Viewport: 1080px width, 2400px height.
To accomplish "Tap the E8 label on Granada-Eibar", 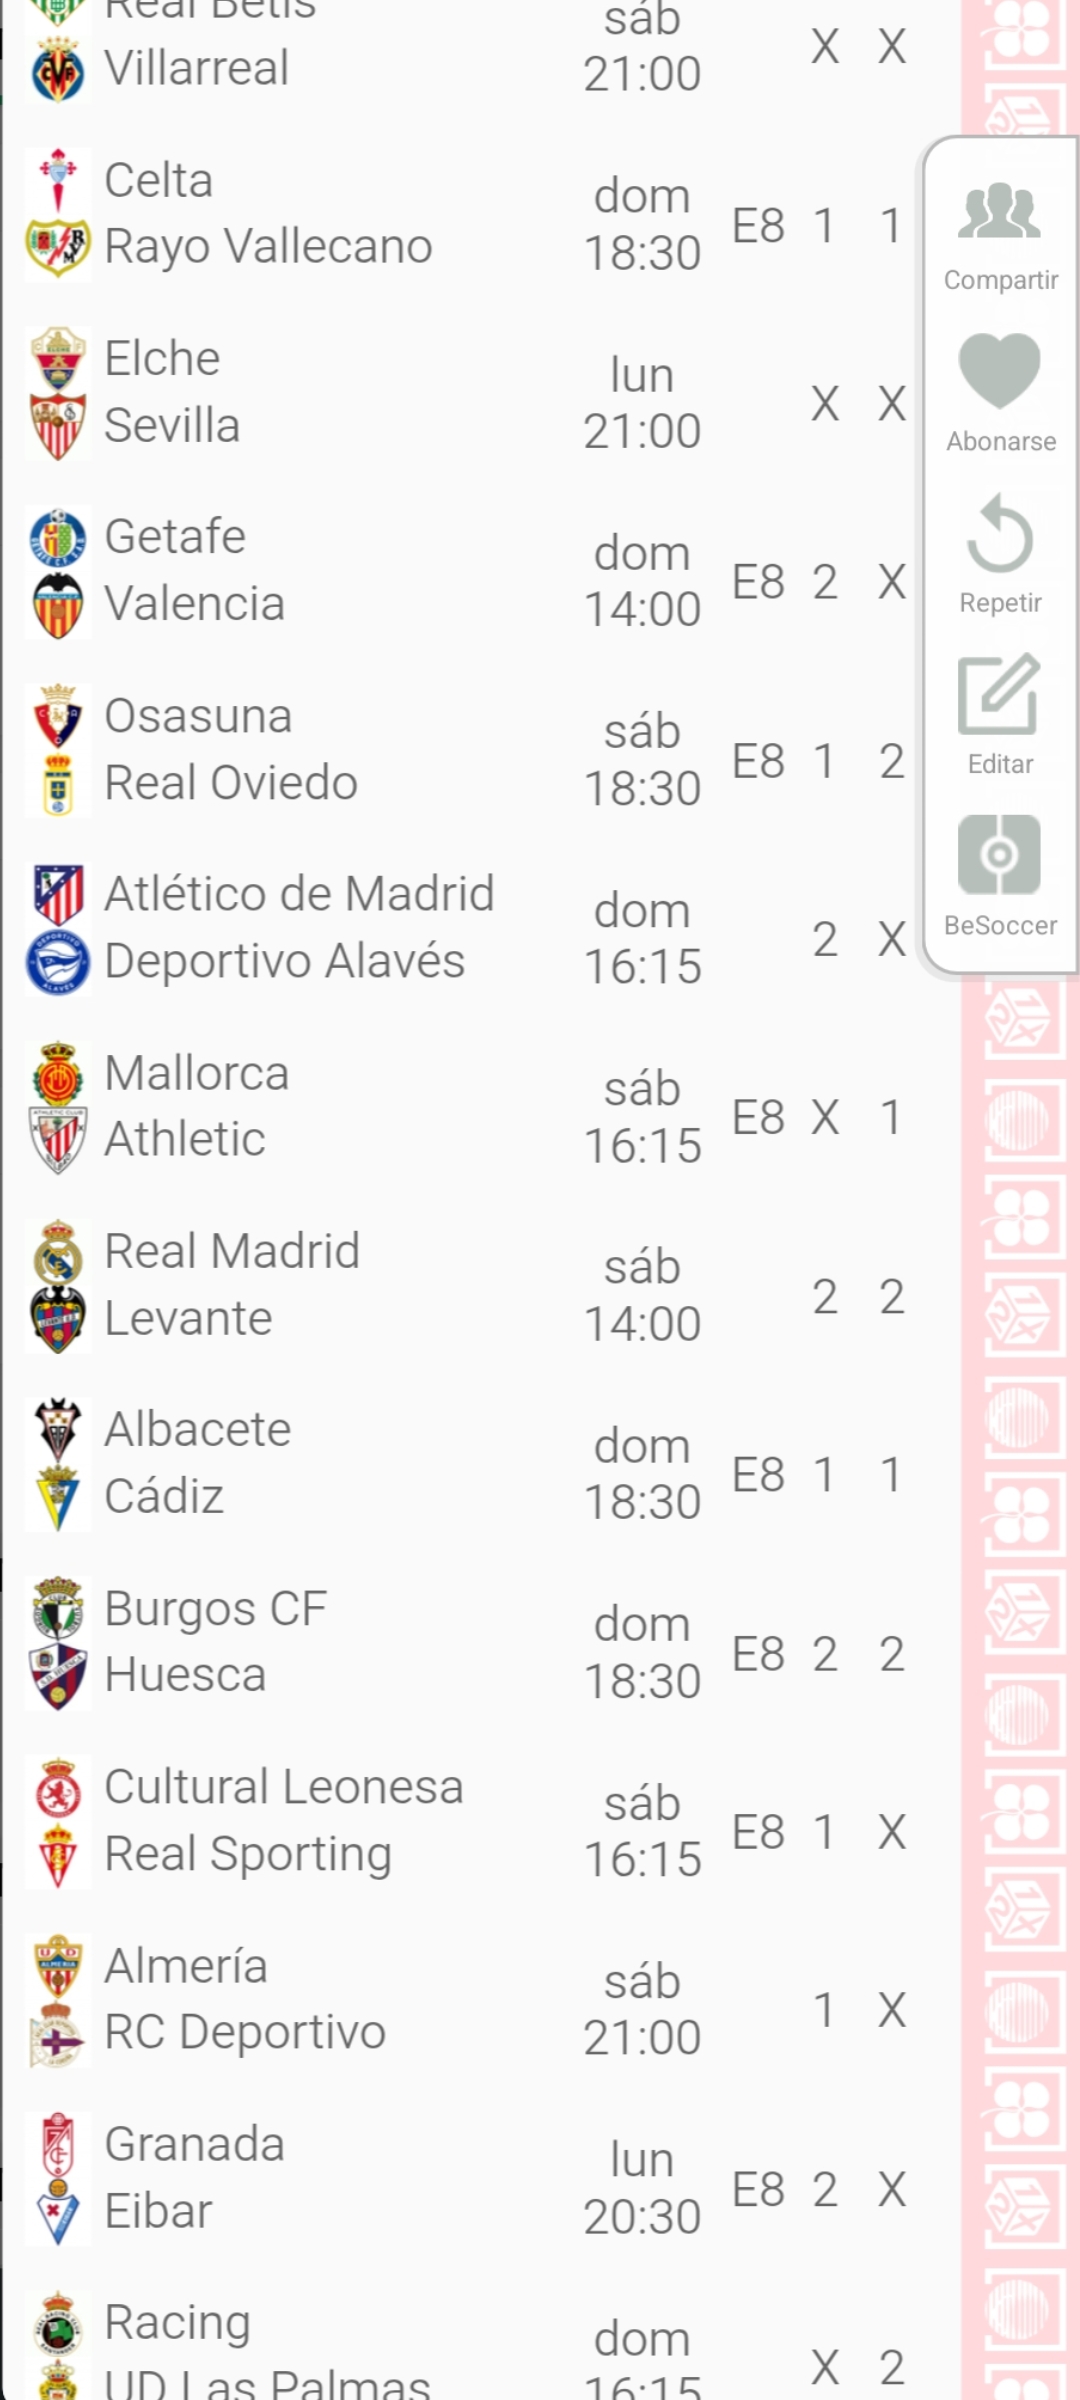I will (758, 2190).
